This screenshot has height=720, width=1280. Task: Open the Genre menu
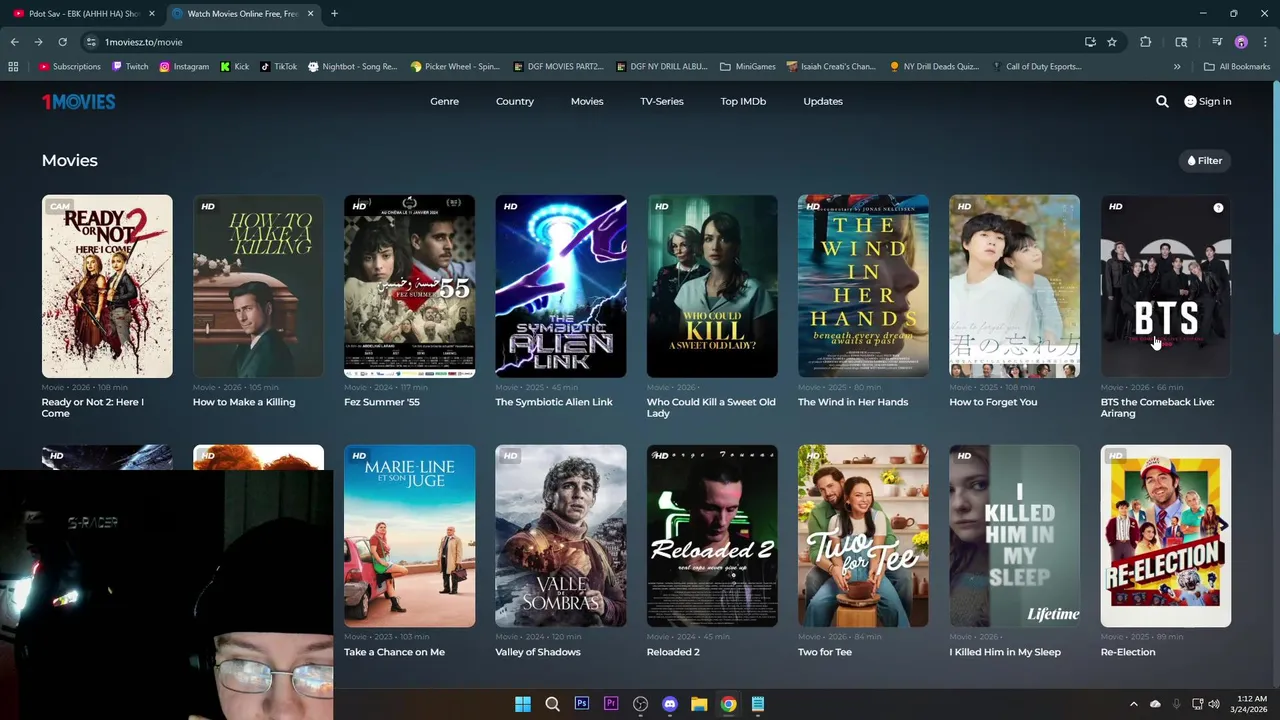click(444, 101)
